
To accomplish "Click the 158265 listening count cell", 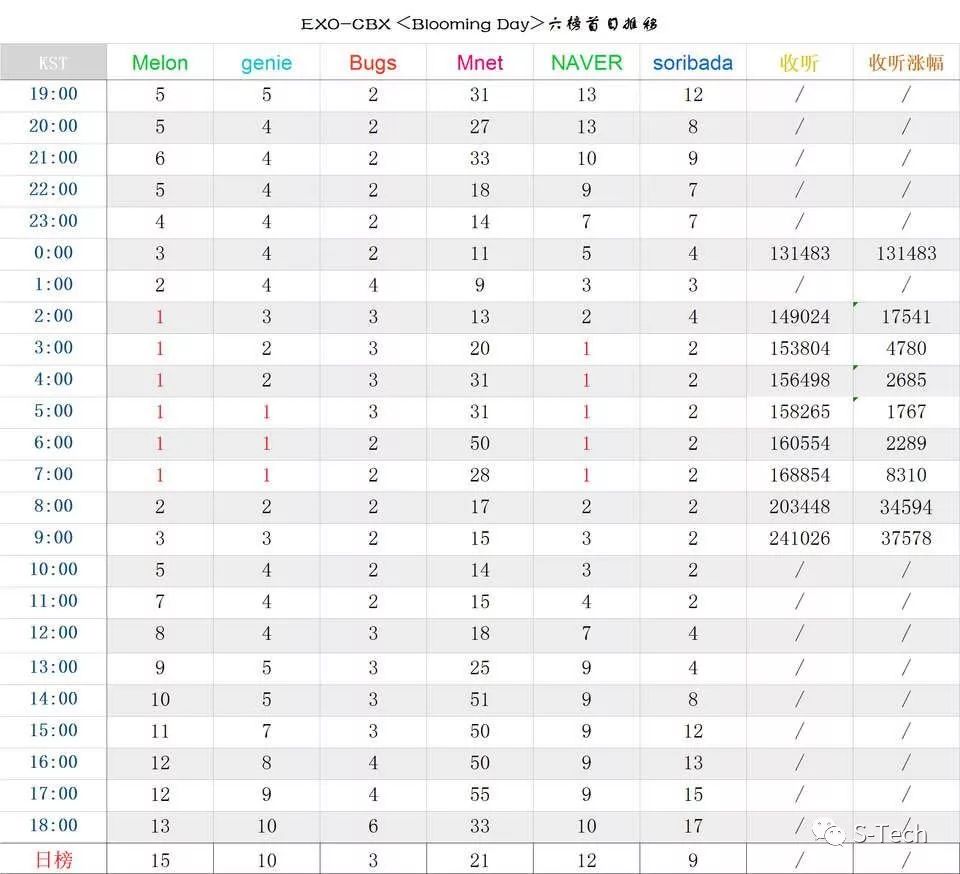I will point(800,412).
